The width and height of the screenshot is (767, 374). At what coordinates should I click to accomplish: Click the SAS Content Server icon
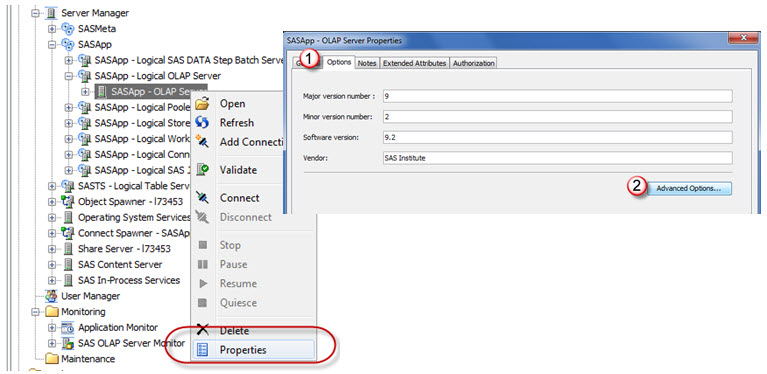68,264
